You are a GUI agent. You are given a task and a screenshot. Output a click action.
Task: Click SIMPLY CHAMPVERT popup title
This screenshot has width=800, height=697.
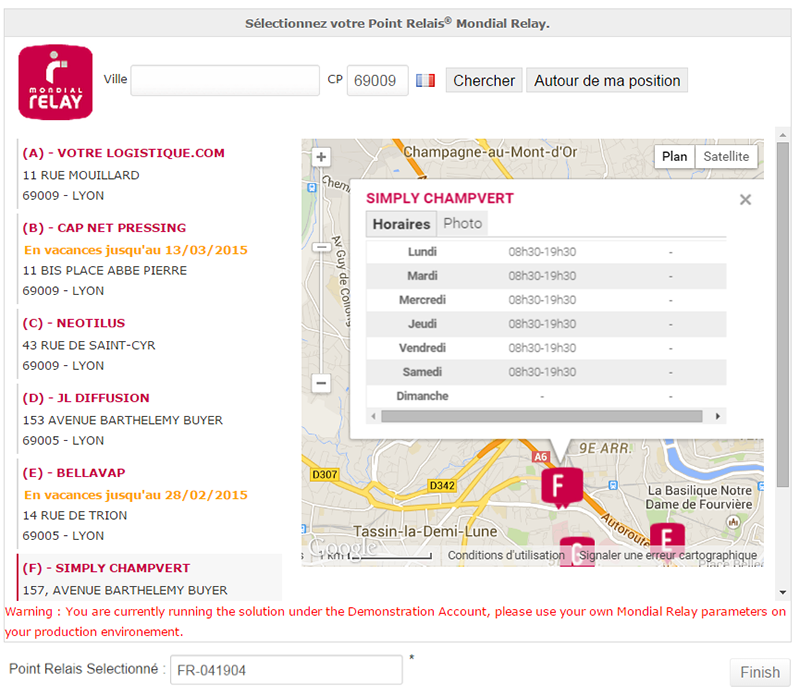(440, 198)
